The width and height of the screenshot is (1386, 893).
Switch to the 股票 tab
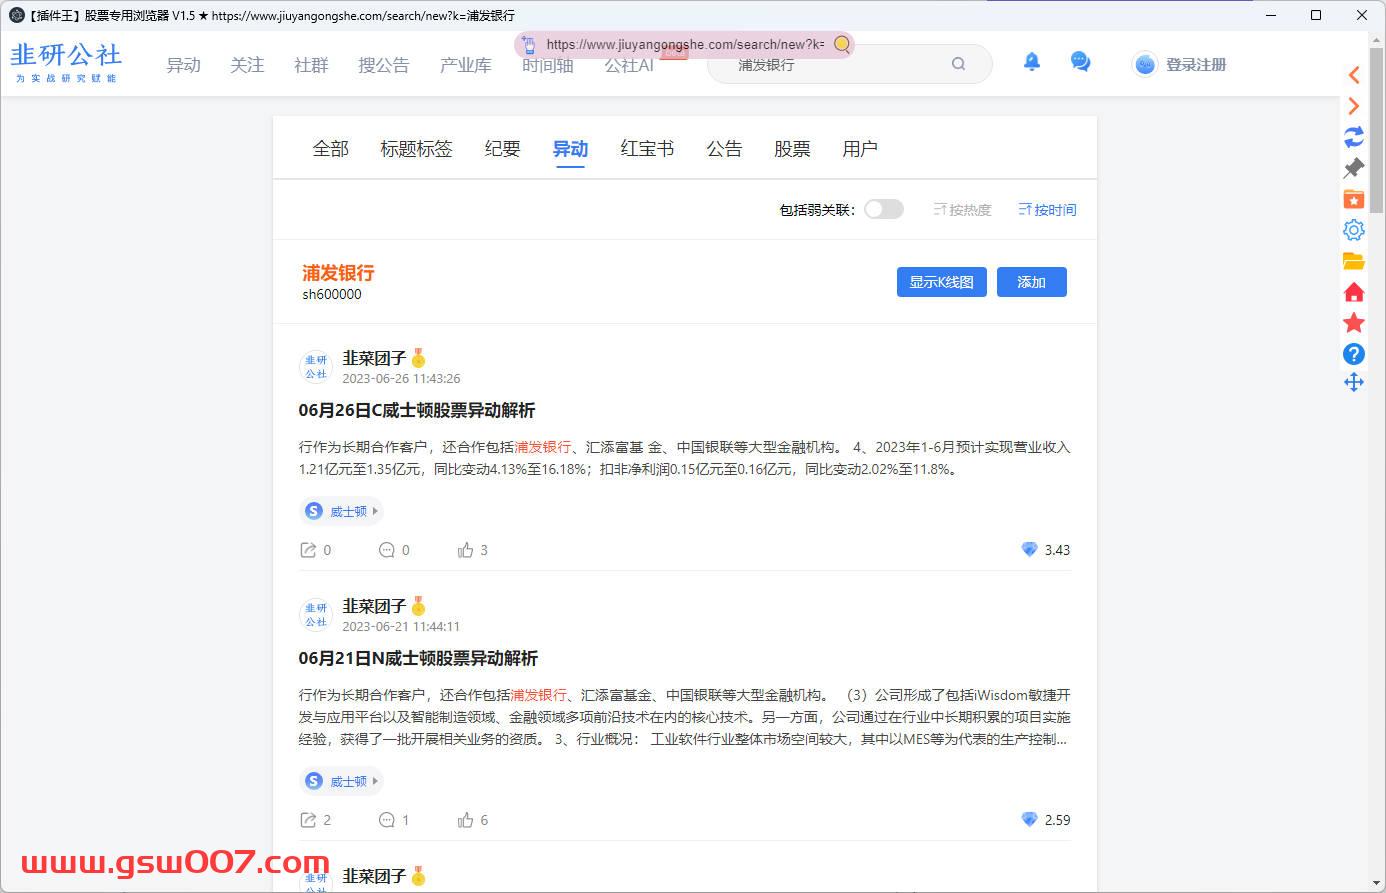tap(792, 149)
